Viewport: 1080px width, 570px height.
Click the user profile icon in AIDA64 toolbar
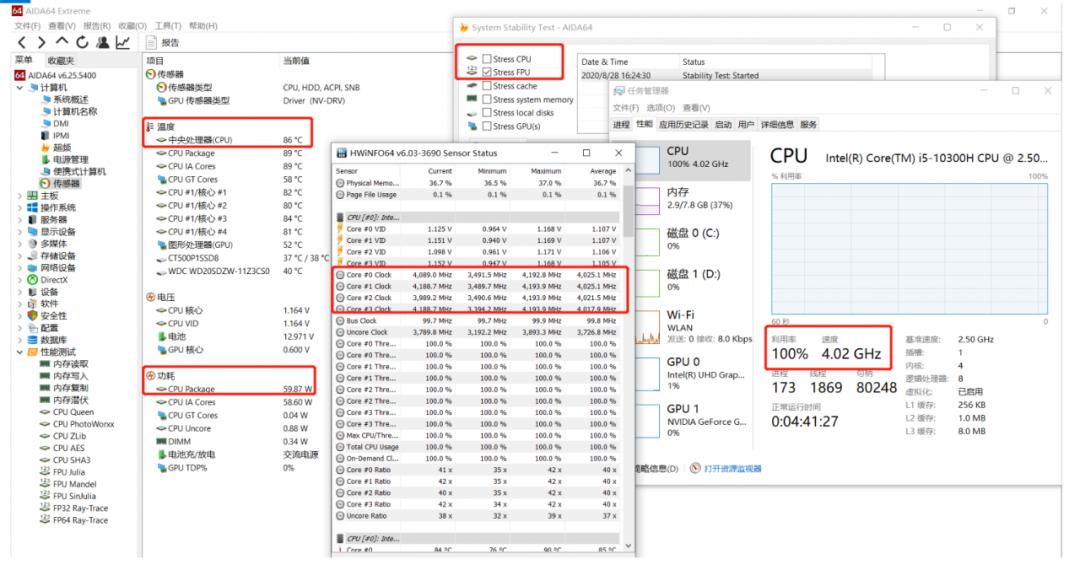tap(102, 41)
